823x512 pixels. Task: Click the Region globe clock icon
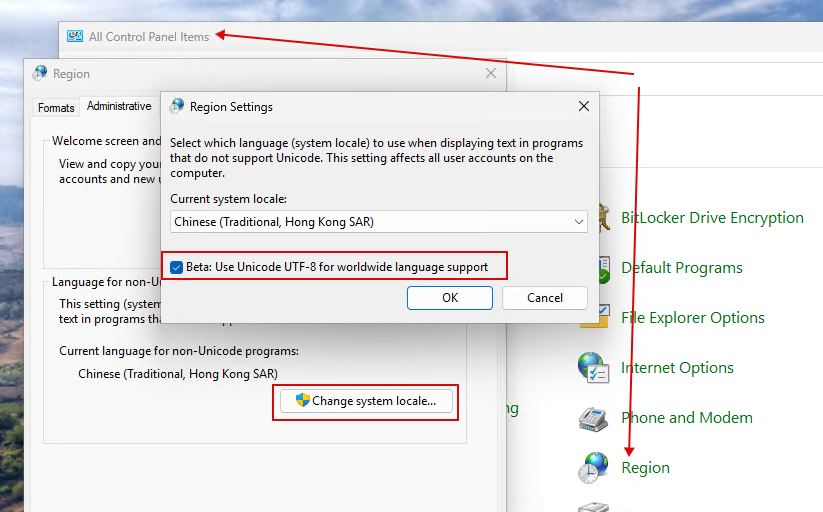pyautogui.click(x=594, y=467)
